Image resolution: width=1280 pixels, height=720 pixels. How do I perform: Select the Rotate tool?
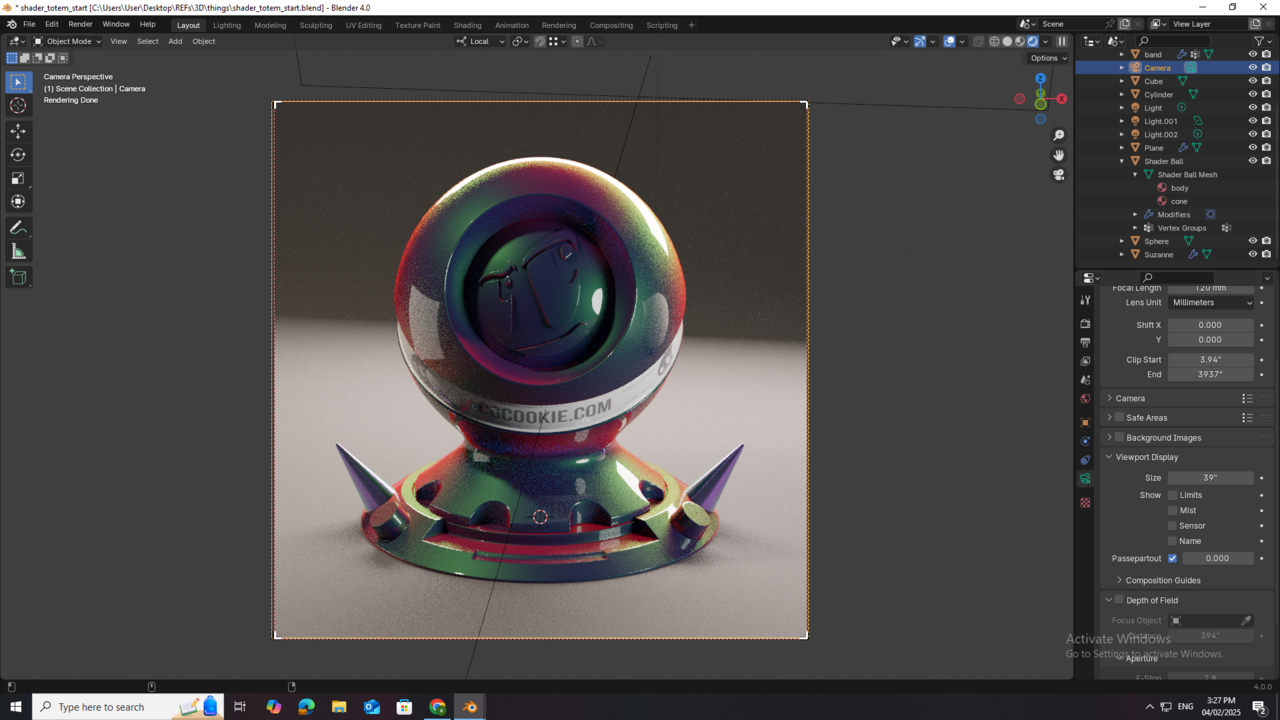[18, 155]
